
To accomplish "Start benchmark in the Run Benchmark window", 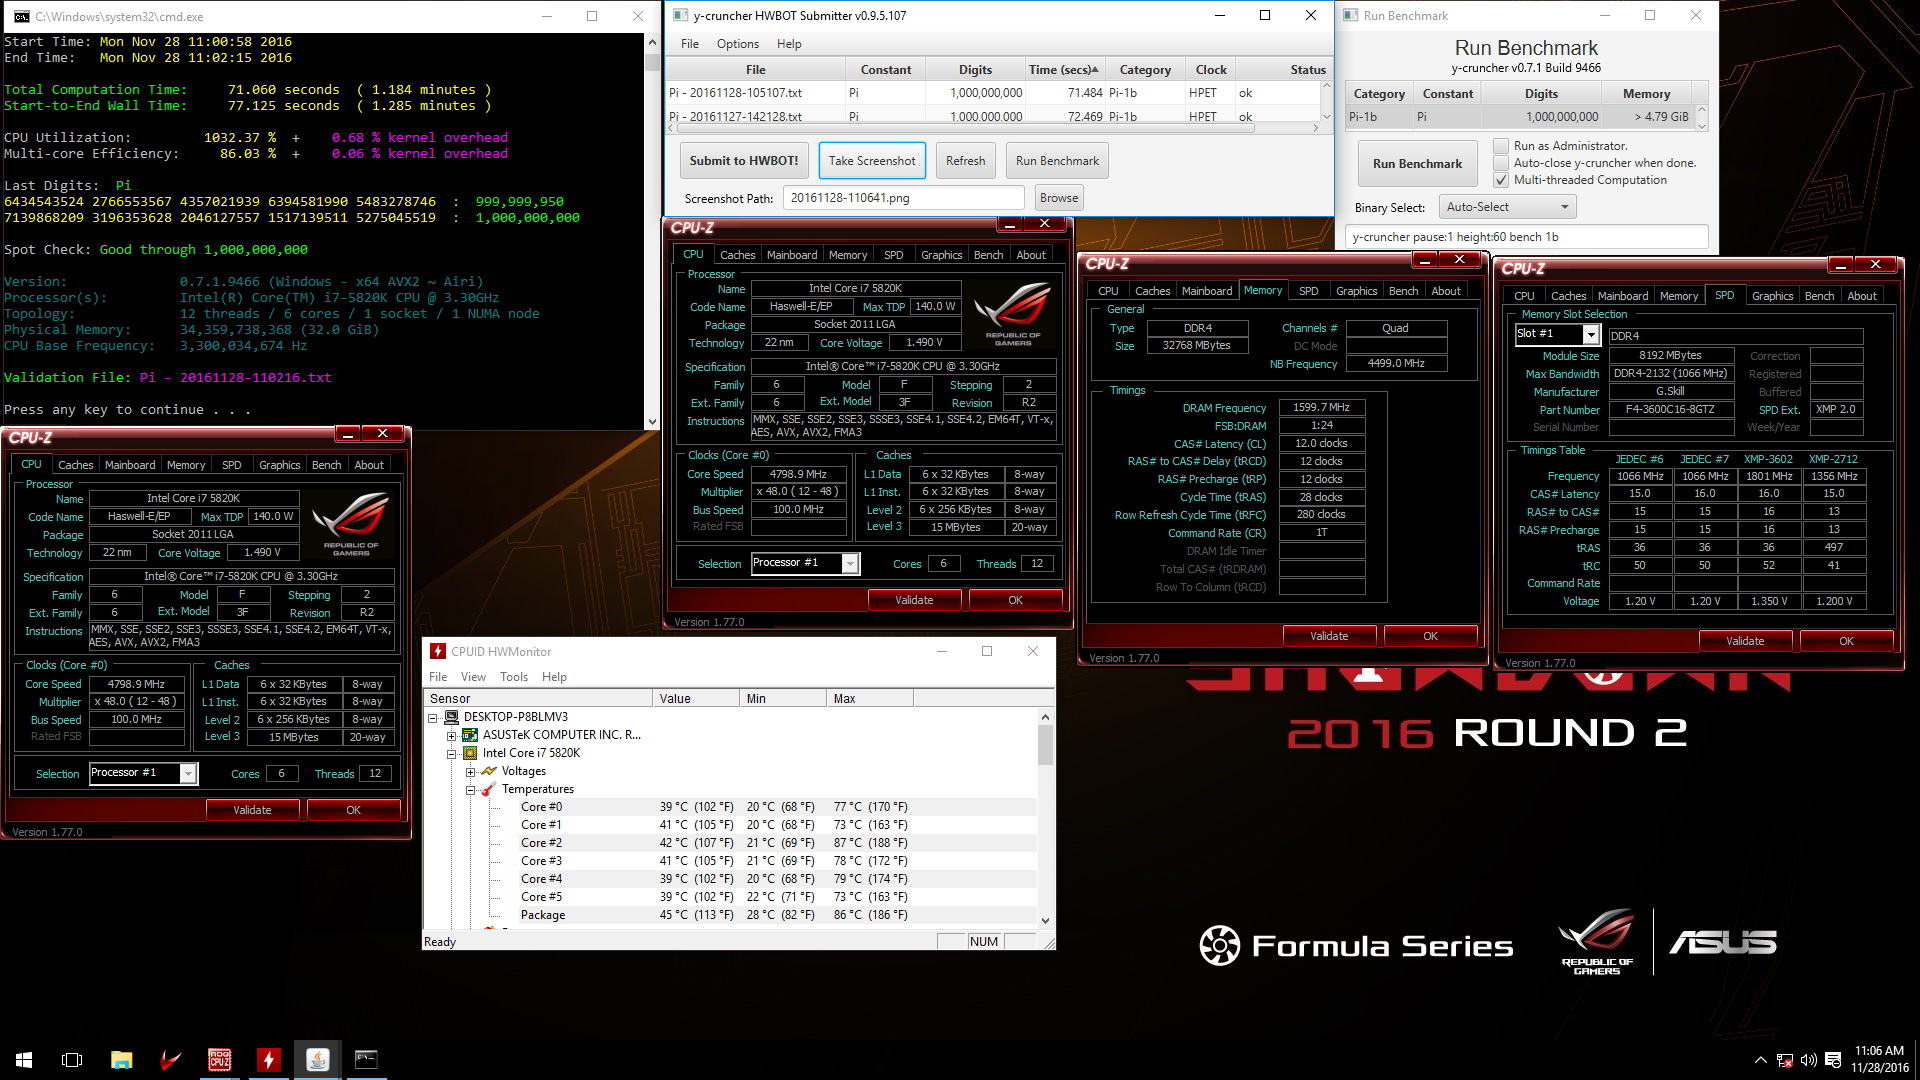I will pos(1417,164).
